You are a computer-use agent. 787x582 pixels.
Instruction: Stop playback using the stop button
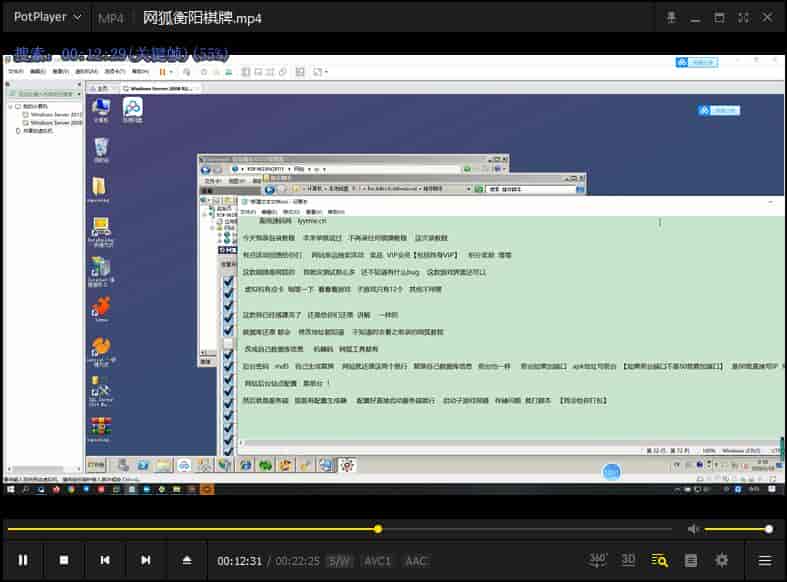(64, 560)
